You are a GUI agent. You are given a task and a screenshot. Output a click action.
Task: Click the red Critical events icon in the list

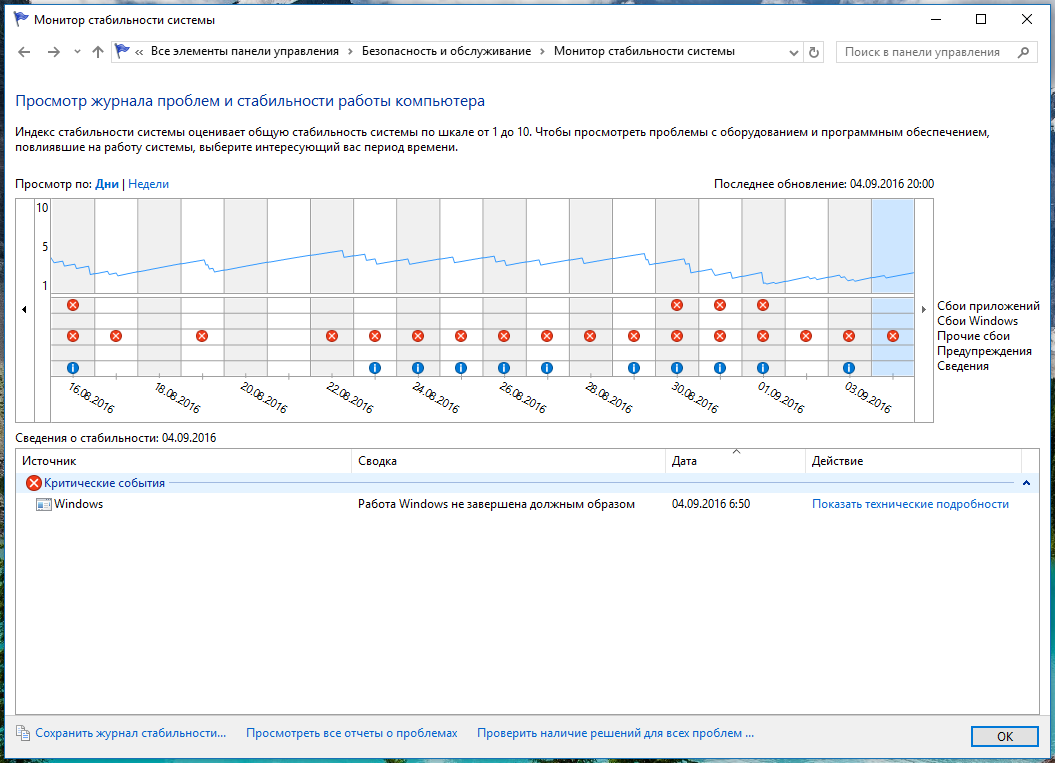pyautogui.click(x=34, y=483)
